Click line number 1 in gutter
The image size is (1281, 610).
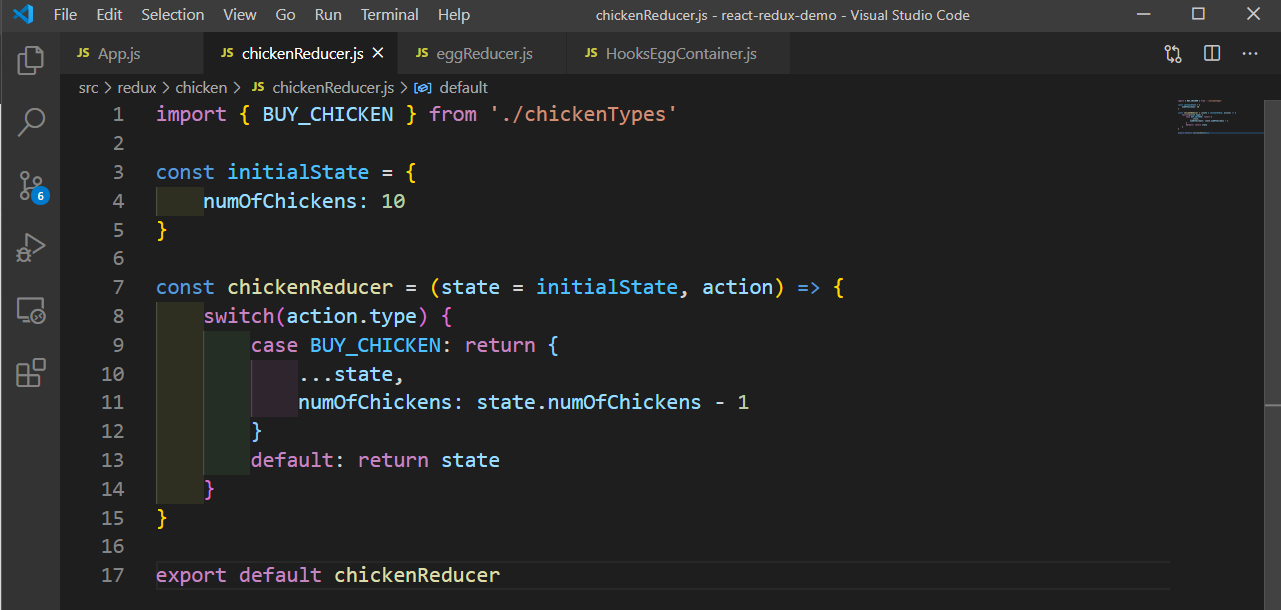[x=118, y=114]
